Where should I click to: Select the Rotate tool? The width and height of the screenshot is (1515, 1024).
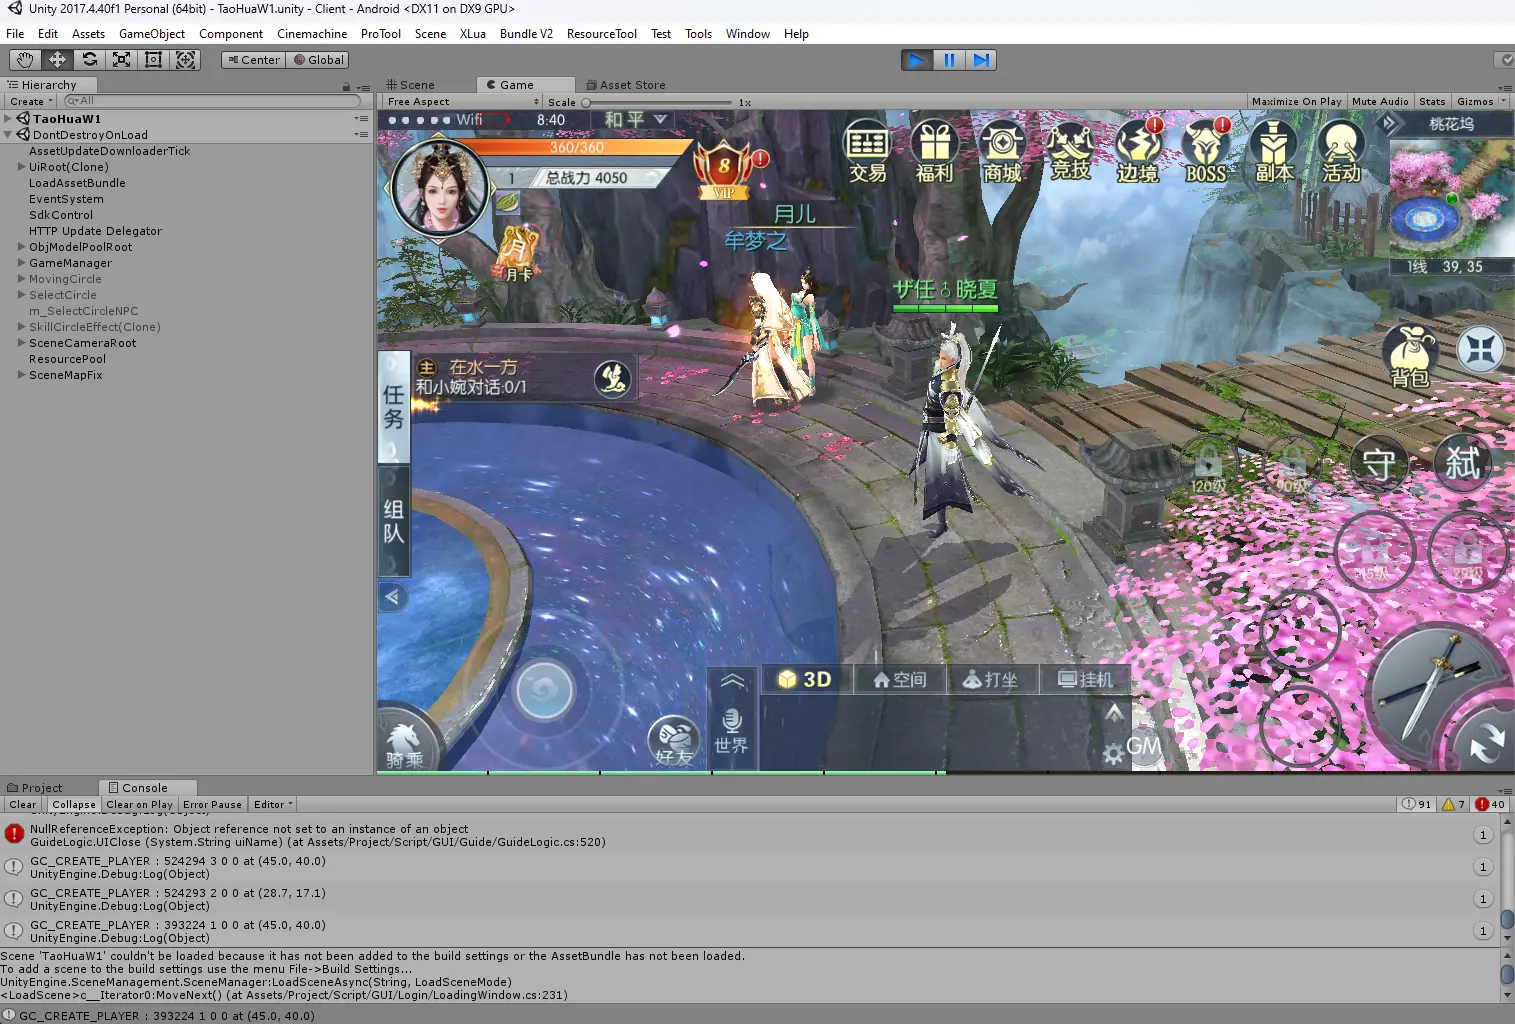coord(89,60)
